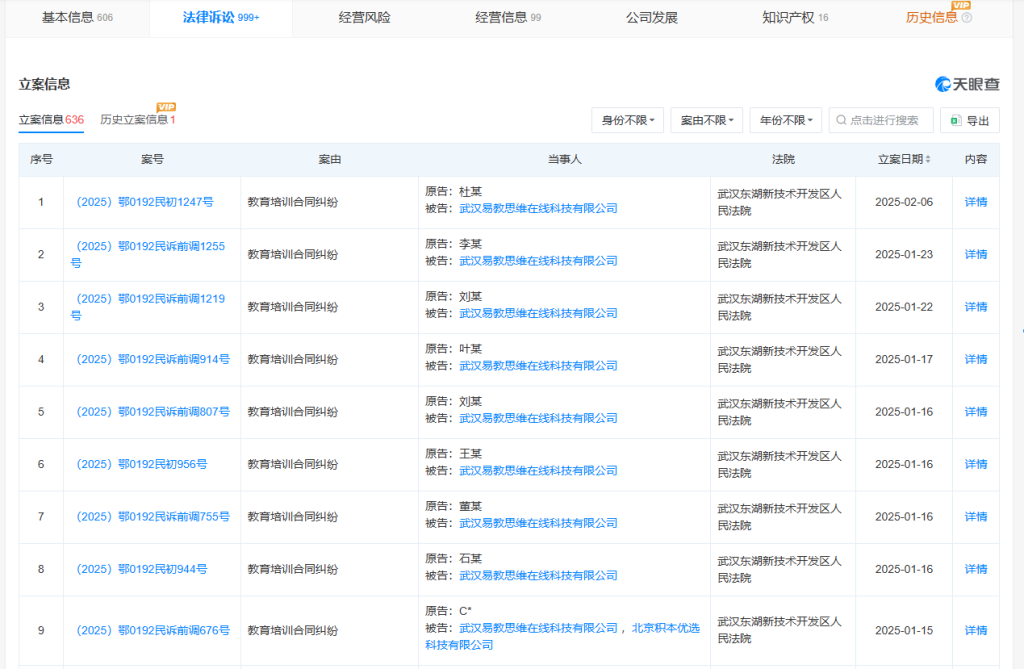The width and height of the screenshot is (1024, 669).
Task: Open defendant company link in 王某 row
Action: tap(538, 470)
